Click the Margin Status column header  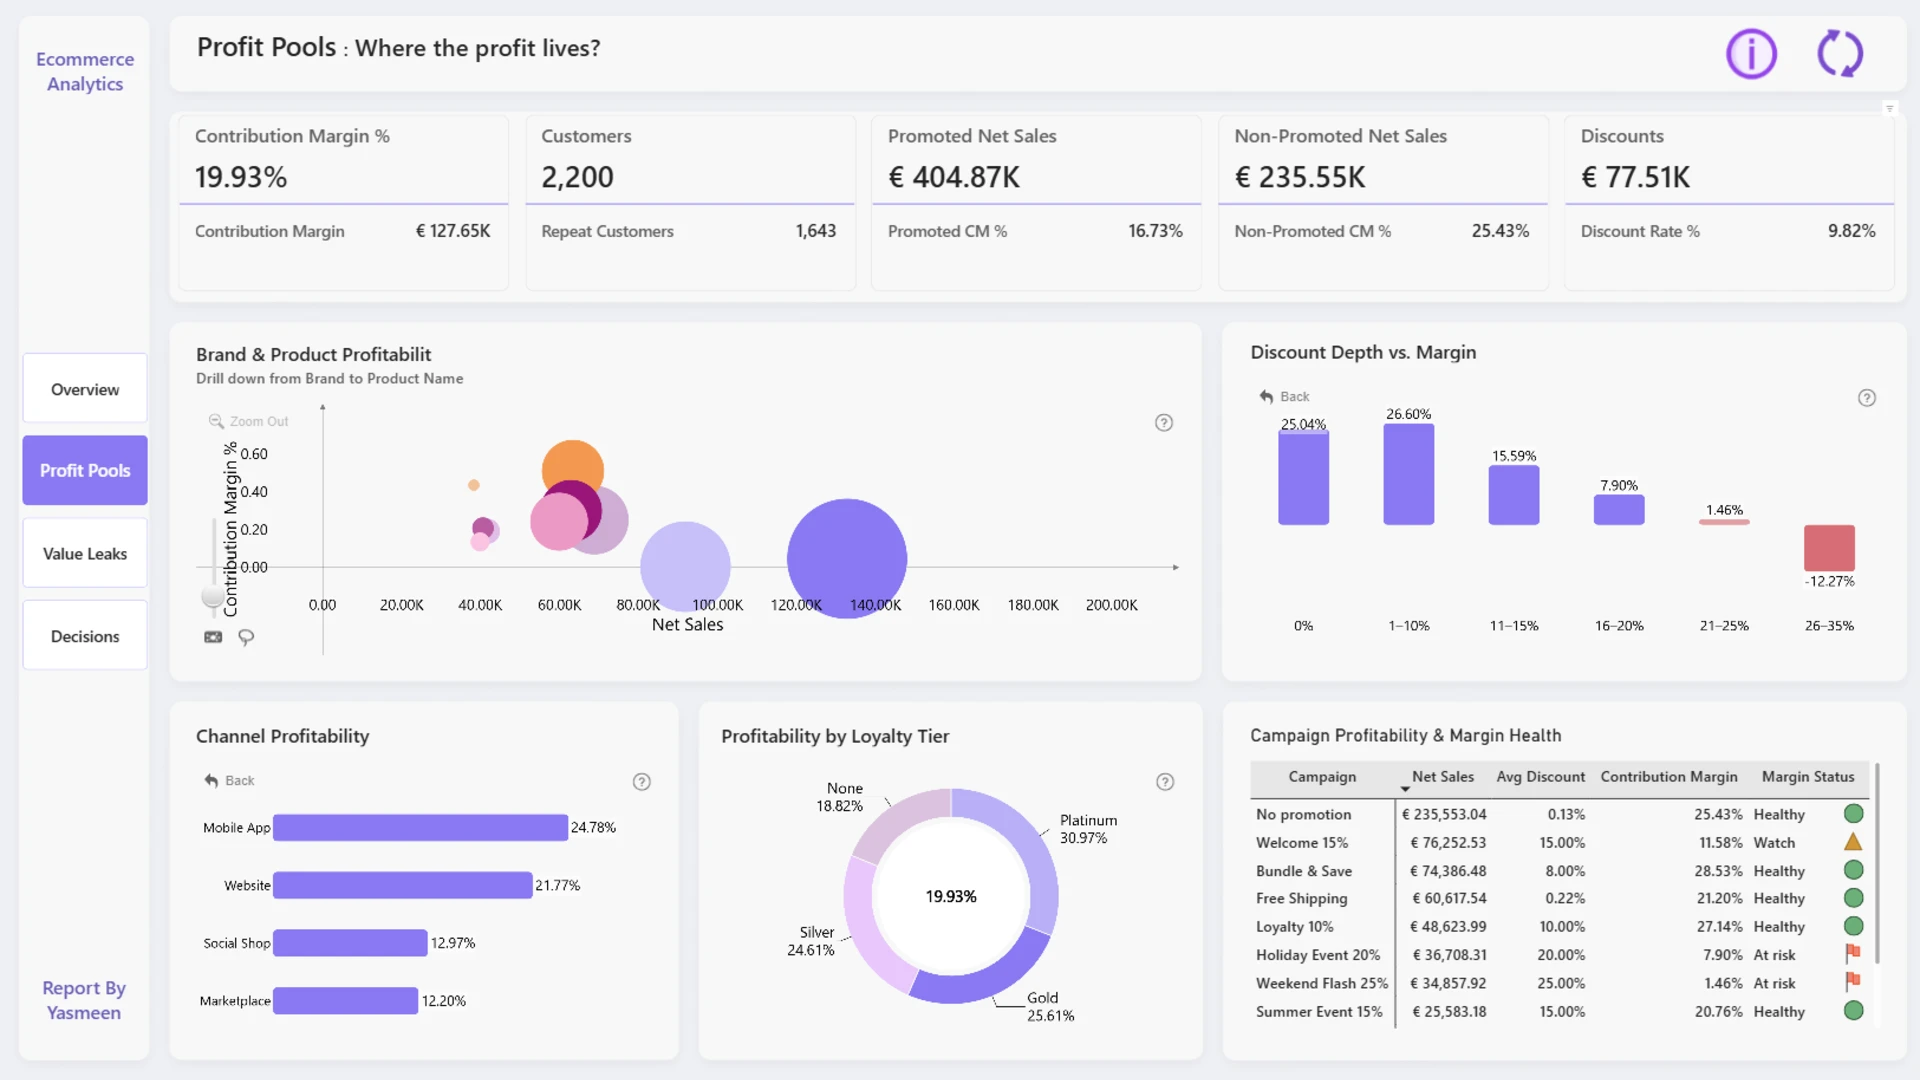click(1807, 777)
